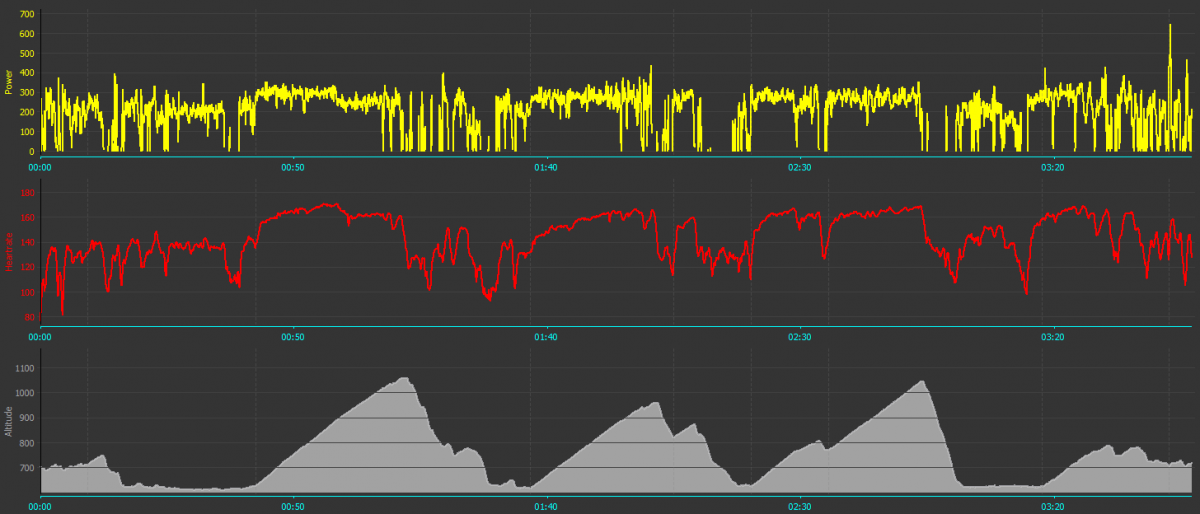Click the 180 tick on Heartrate axis
This screenshot has width=1200, height=514.
(x=26, y=192)
